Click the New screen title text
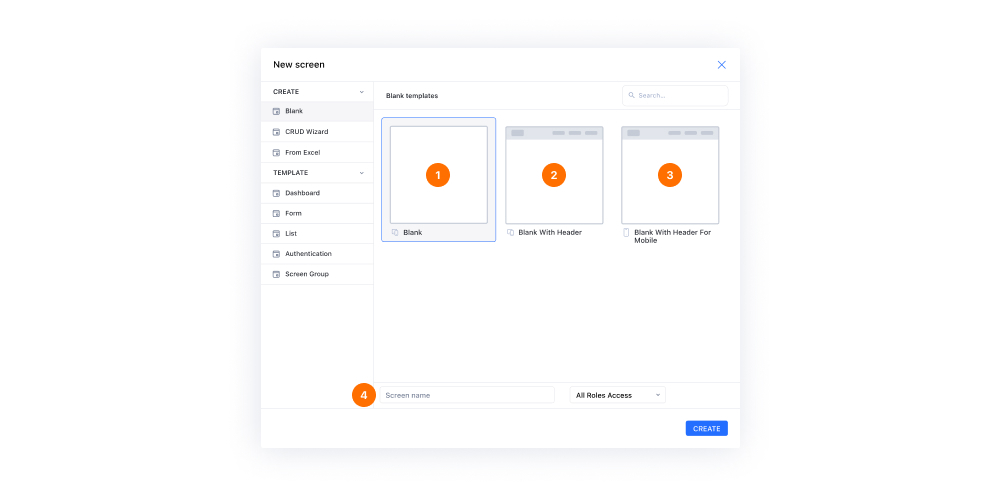1000x496 pixels. point(299,65)
